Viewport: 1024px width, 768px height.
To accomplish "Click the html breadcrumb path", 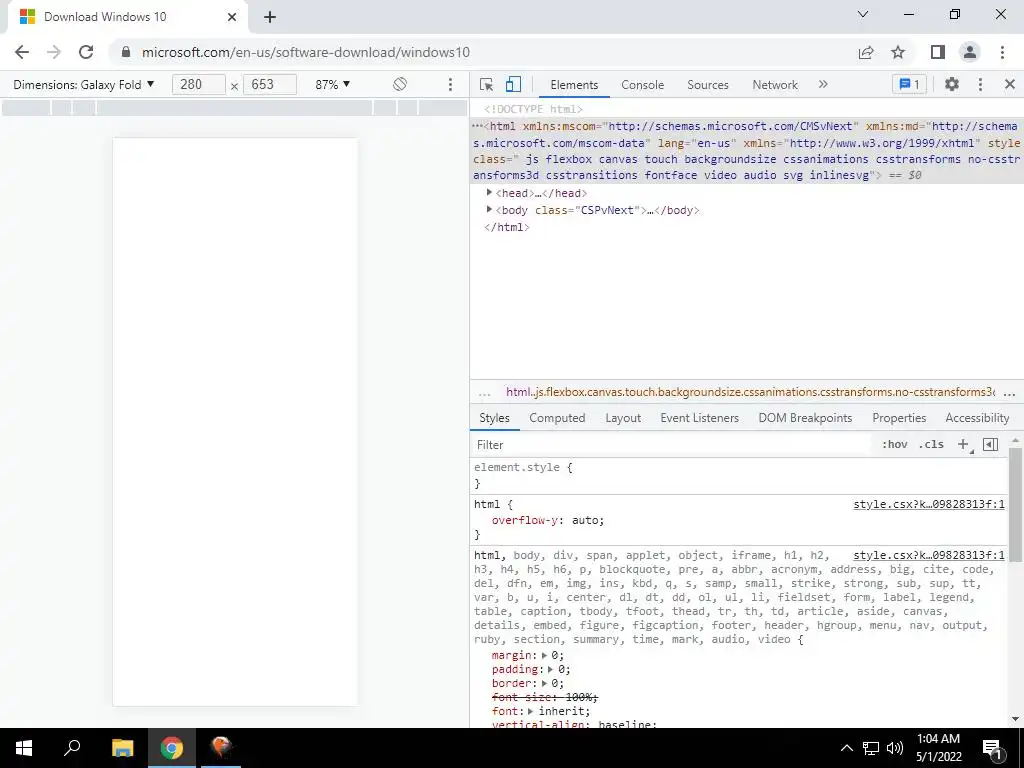I will (750, 392).
